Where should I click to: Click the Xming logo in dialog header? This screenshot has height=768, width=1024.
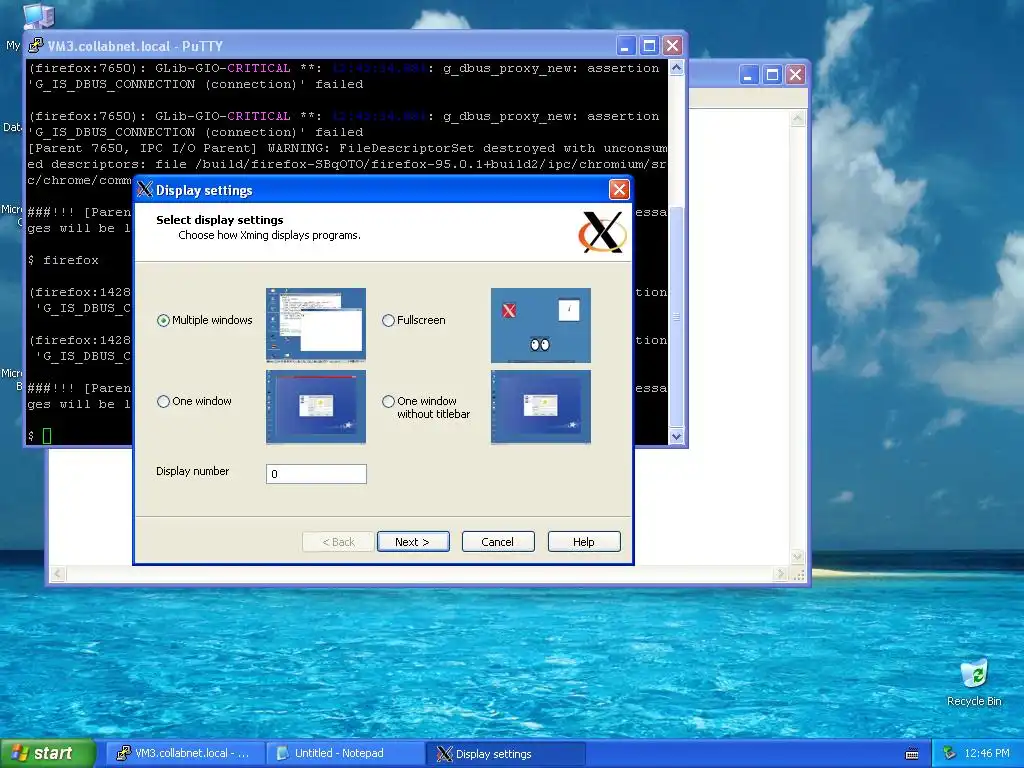[x=602, y=232]
